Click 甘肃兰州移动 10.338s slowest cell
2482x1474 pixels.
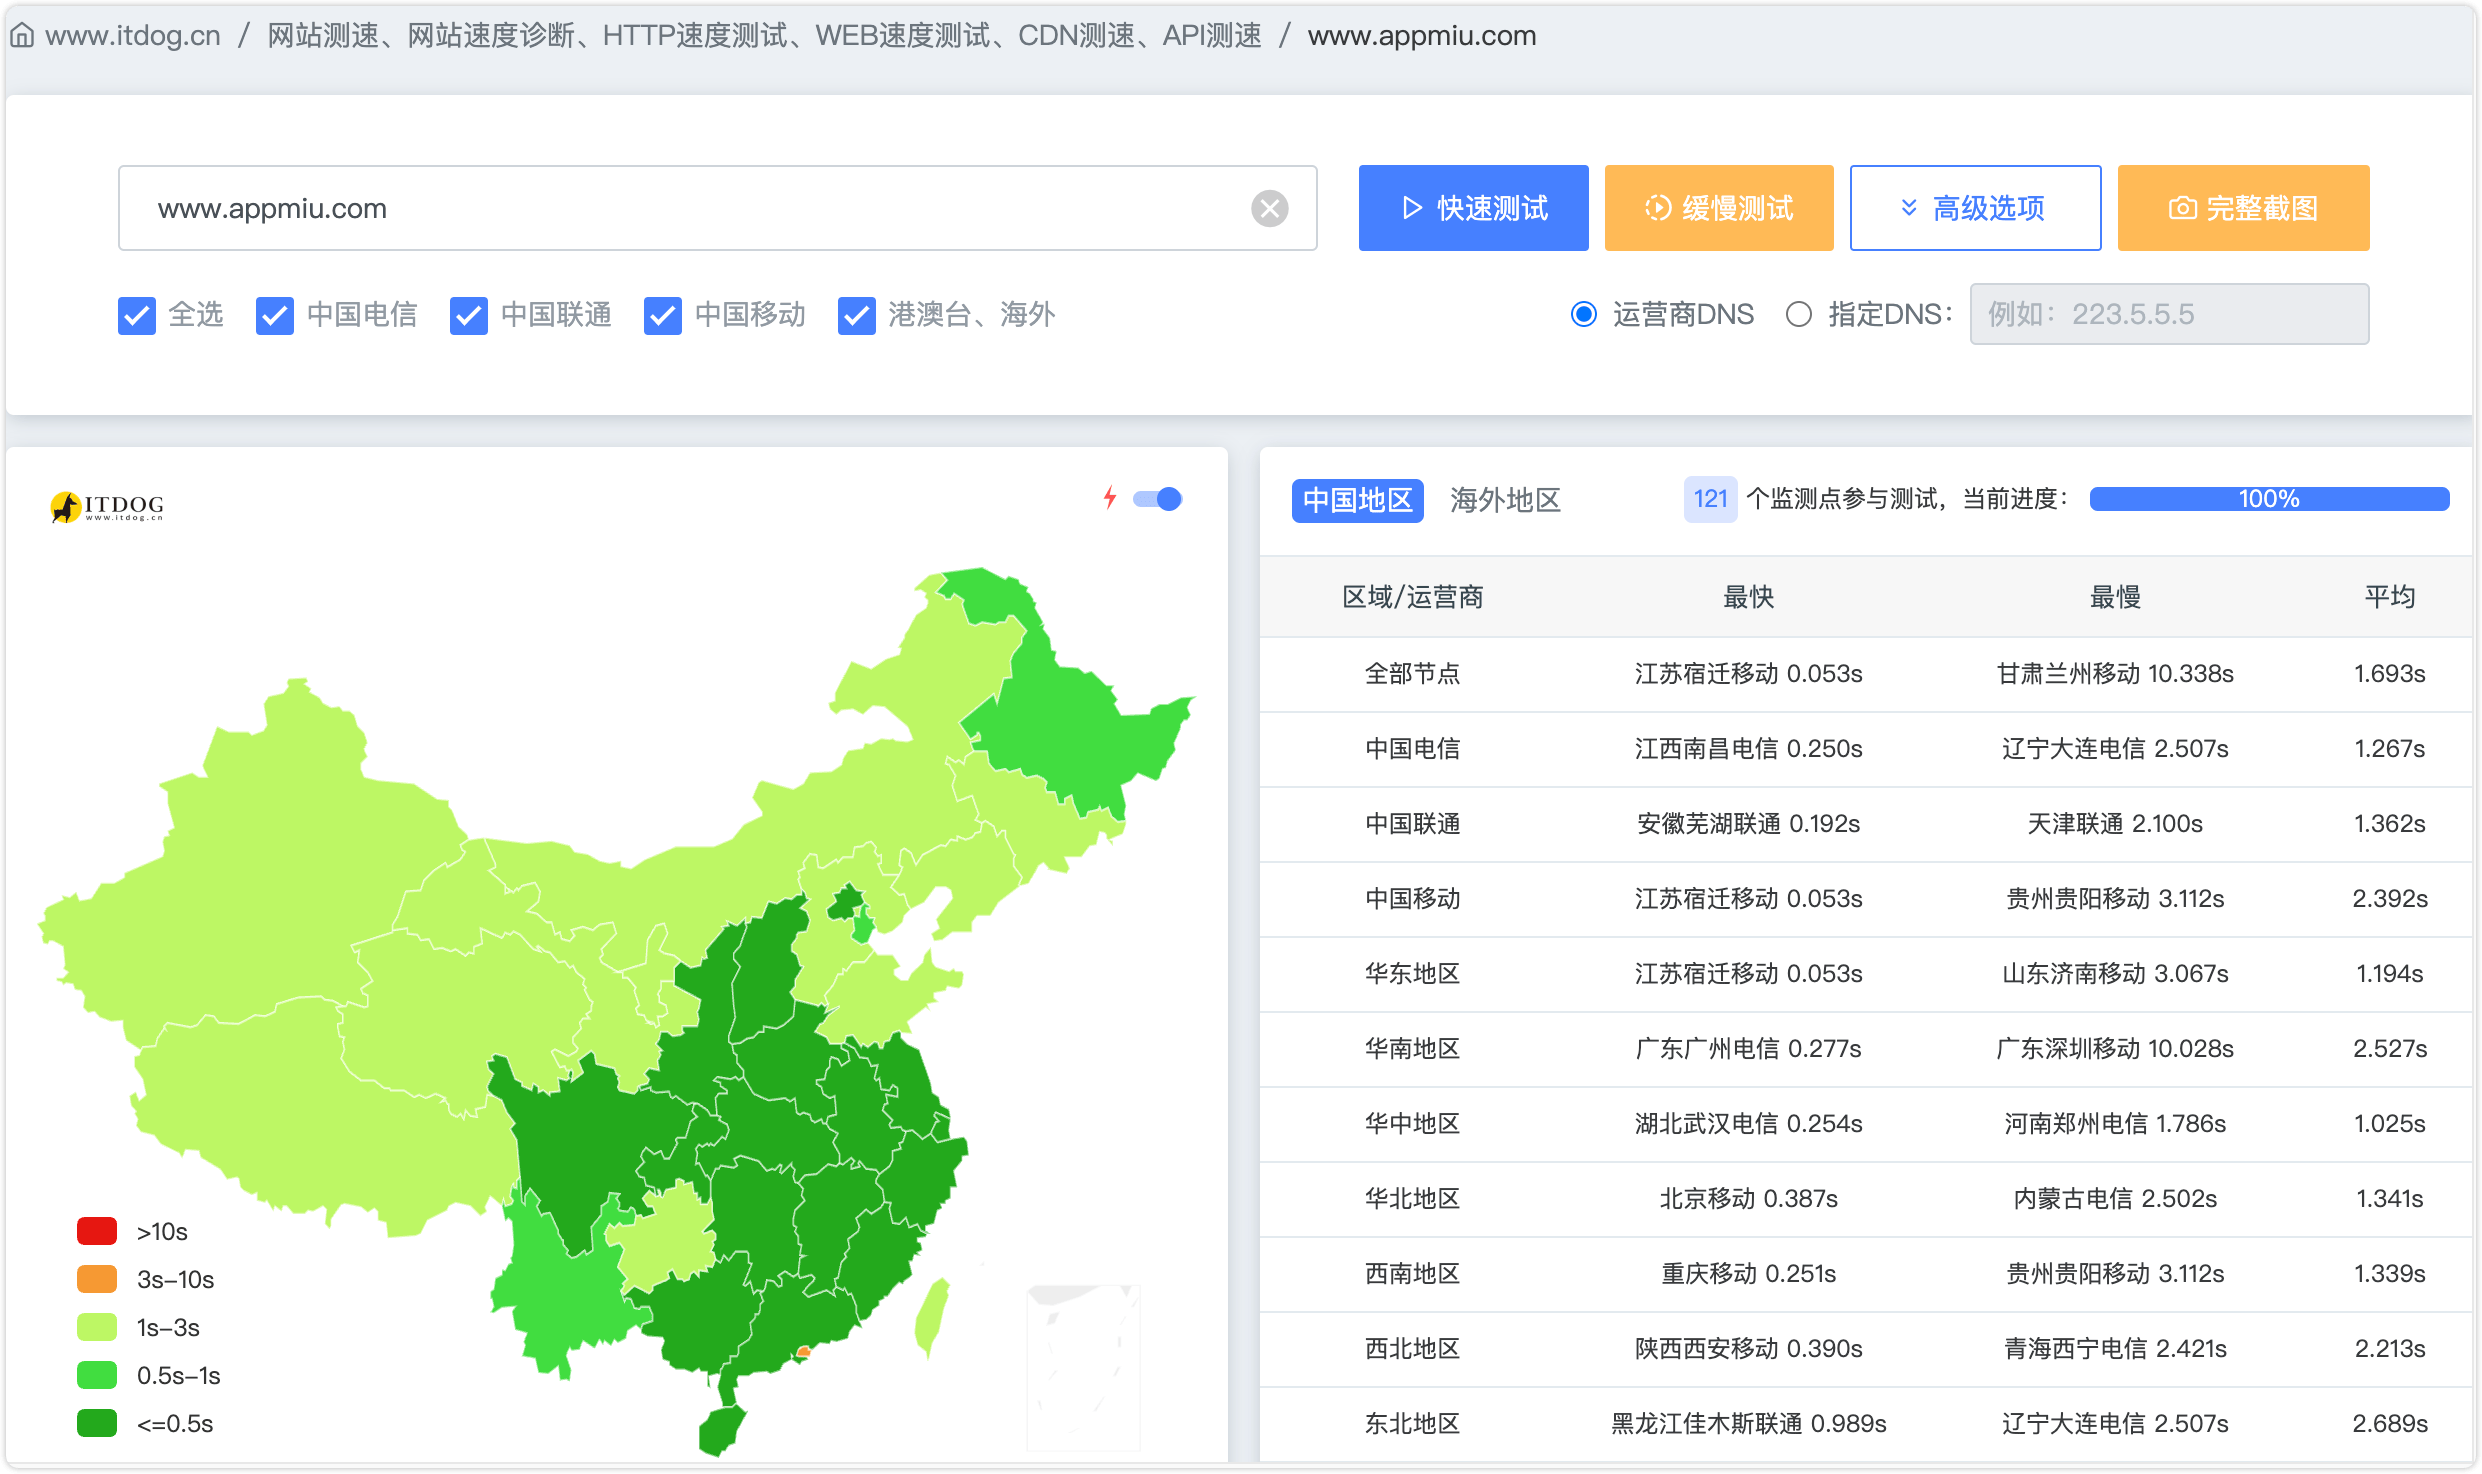pos(2115,673)
